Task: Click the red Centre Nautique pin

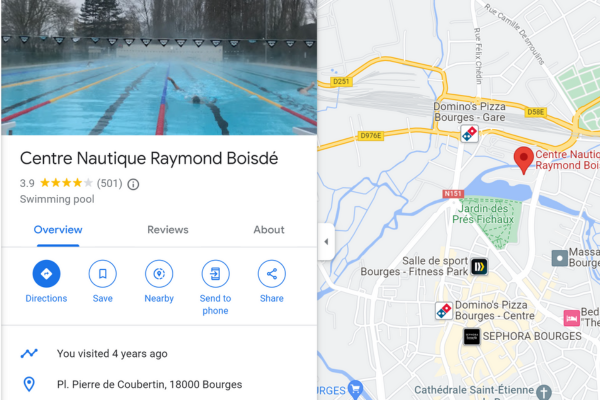Action: [523, 160]
